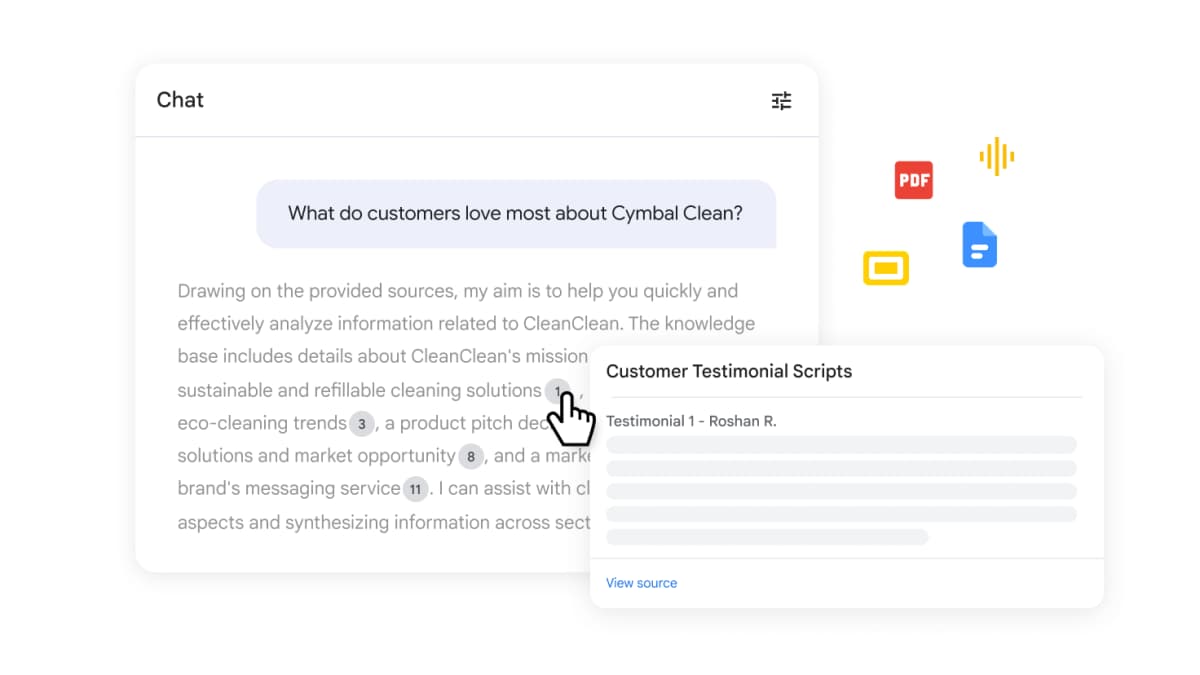
Task: Click the View source link
Action: point(641,583)
